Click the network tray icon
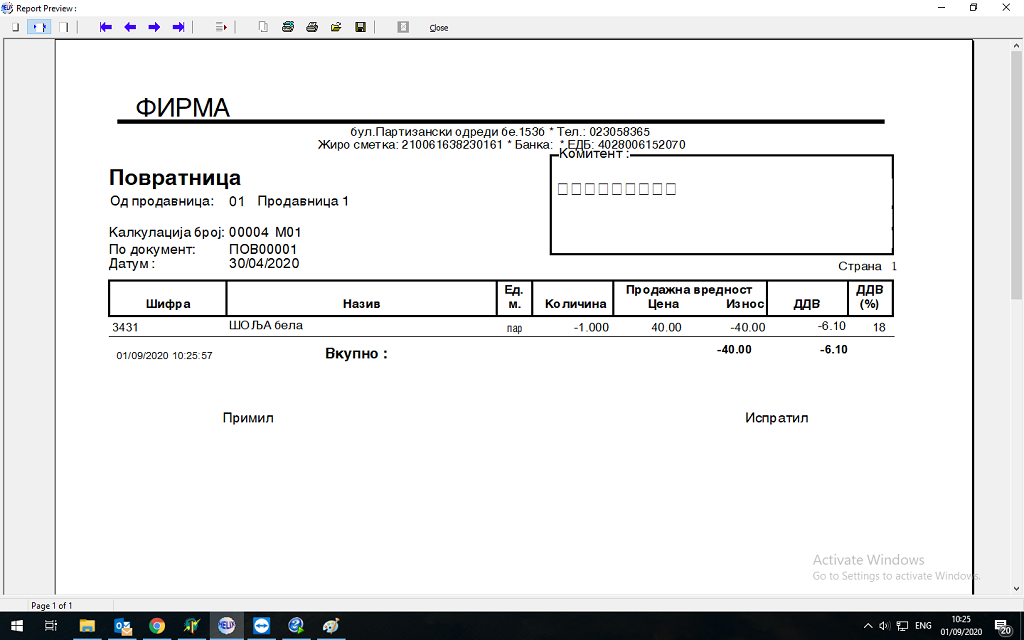1024x640 pixels. [903, 626]
